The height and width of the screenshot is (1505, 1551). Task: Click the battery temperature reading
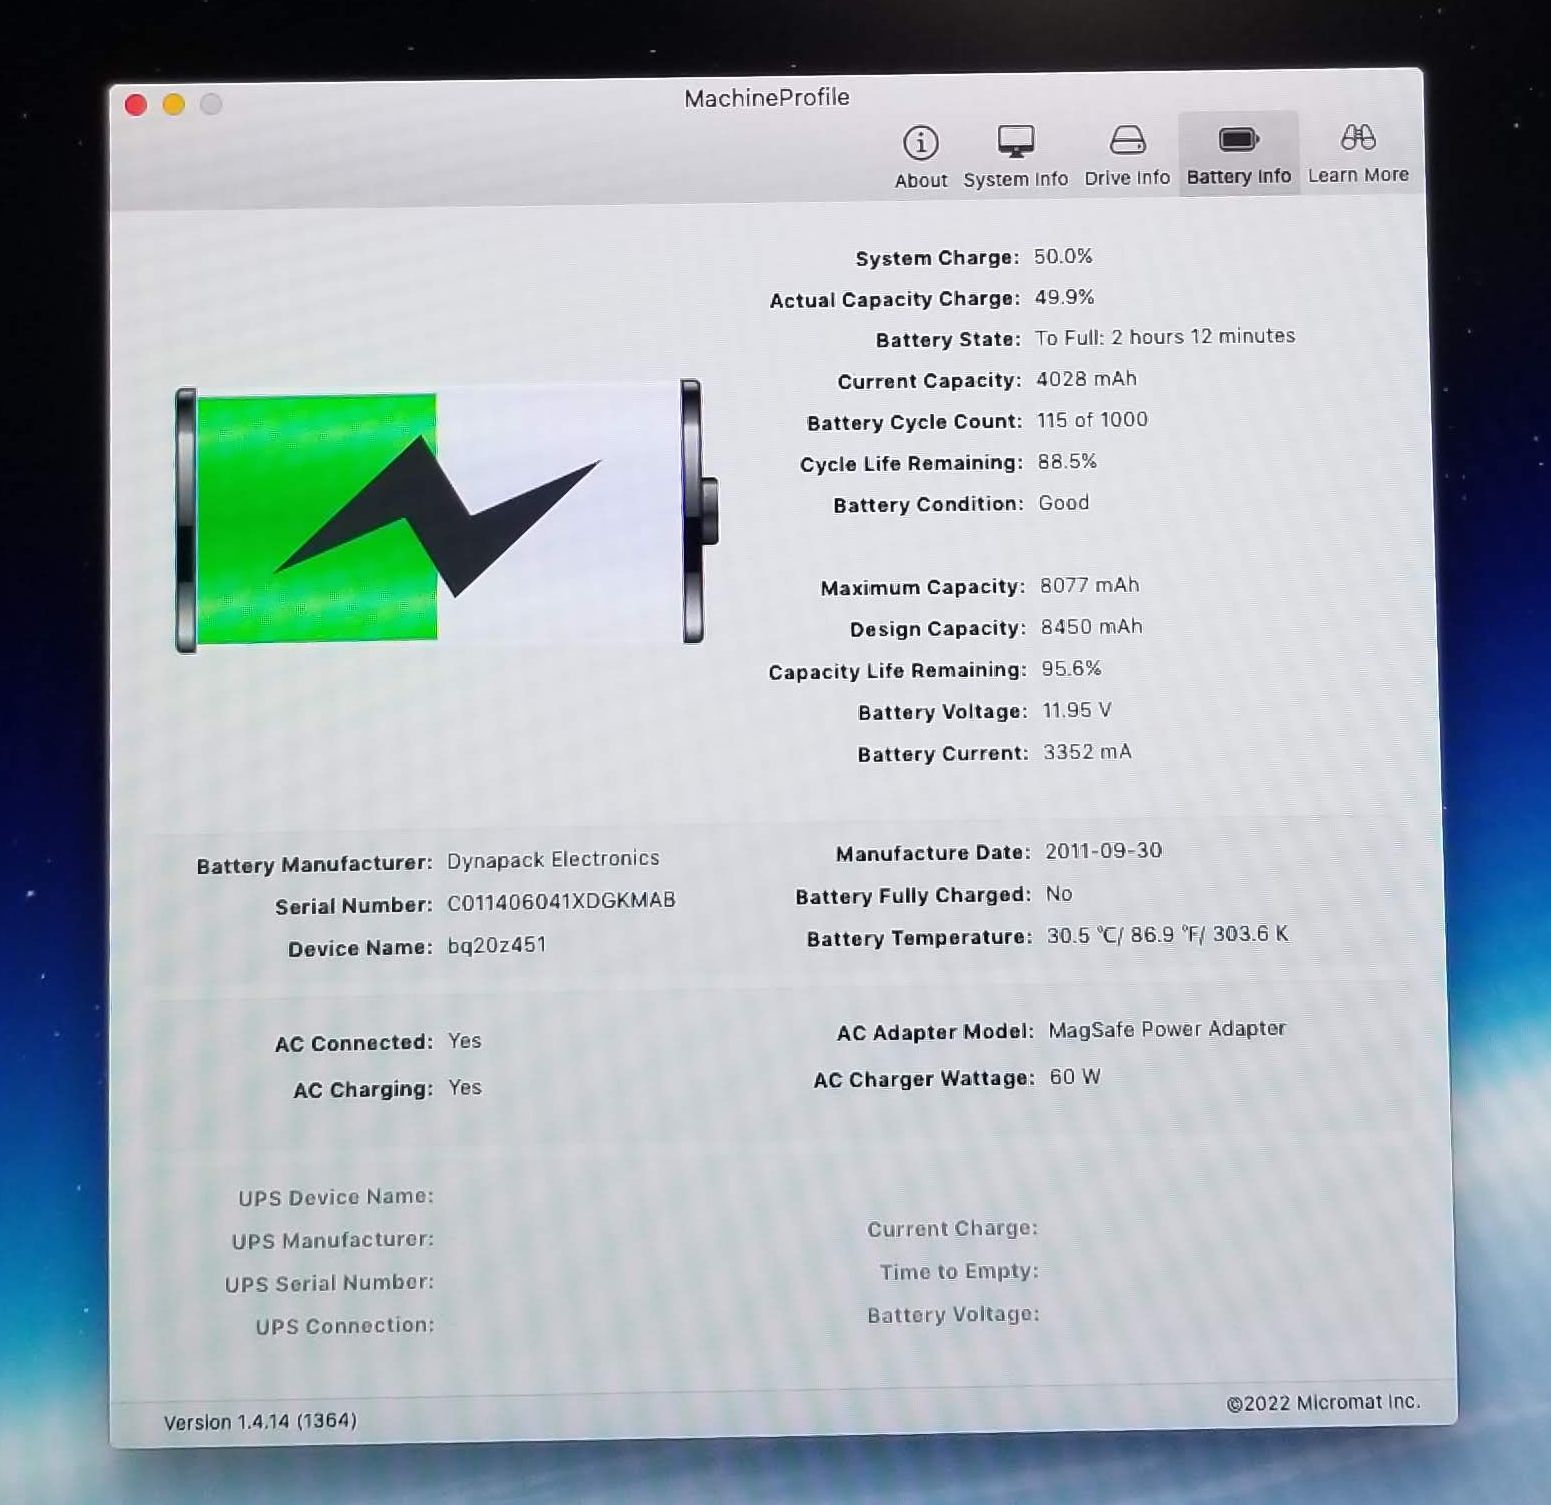(x=1167, y=935)
